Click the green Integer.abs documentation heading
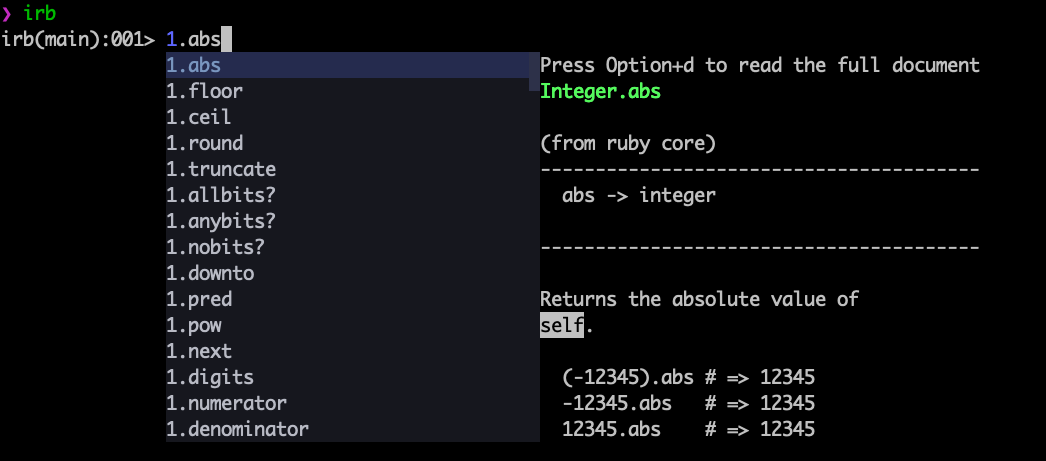This screenshot has height=461, width=1046. click(600, 91)
